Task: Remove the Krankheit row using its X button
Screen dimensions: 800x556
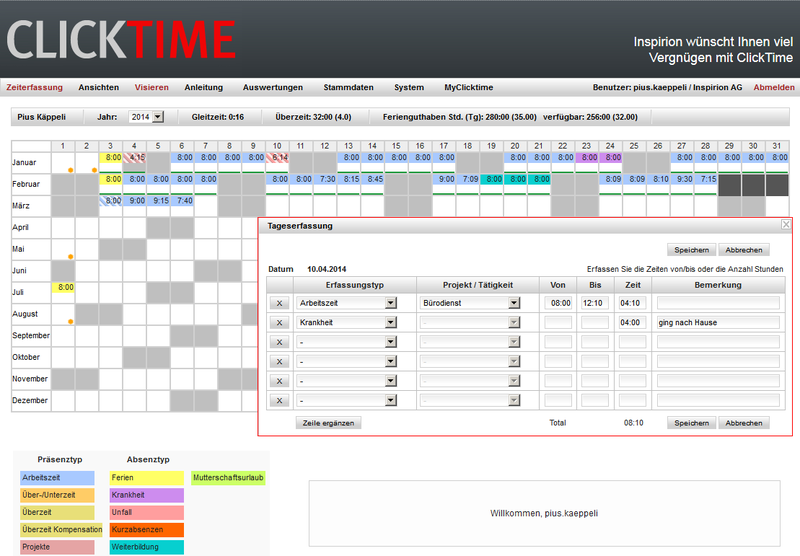Action: coord(279,323)
